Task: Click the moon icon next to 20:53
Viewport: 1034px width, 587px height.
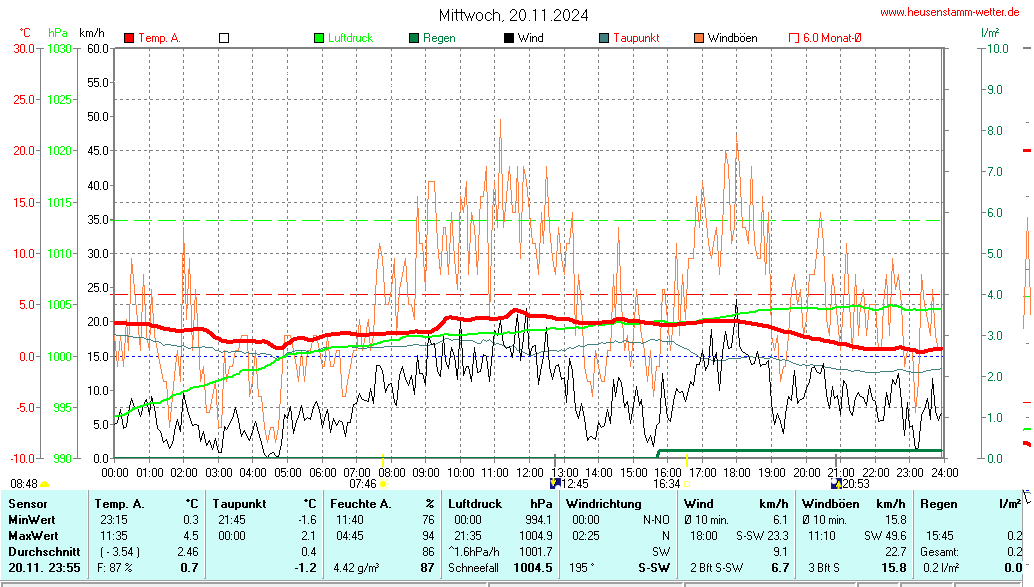Action: [x=835, y=484]
